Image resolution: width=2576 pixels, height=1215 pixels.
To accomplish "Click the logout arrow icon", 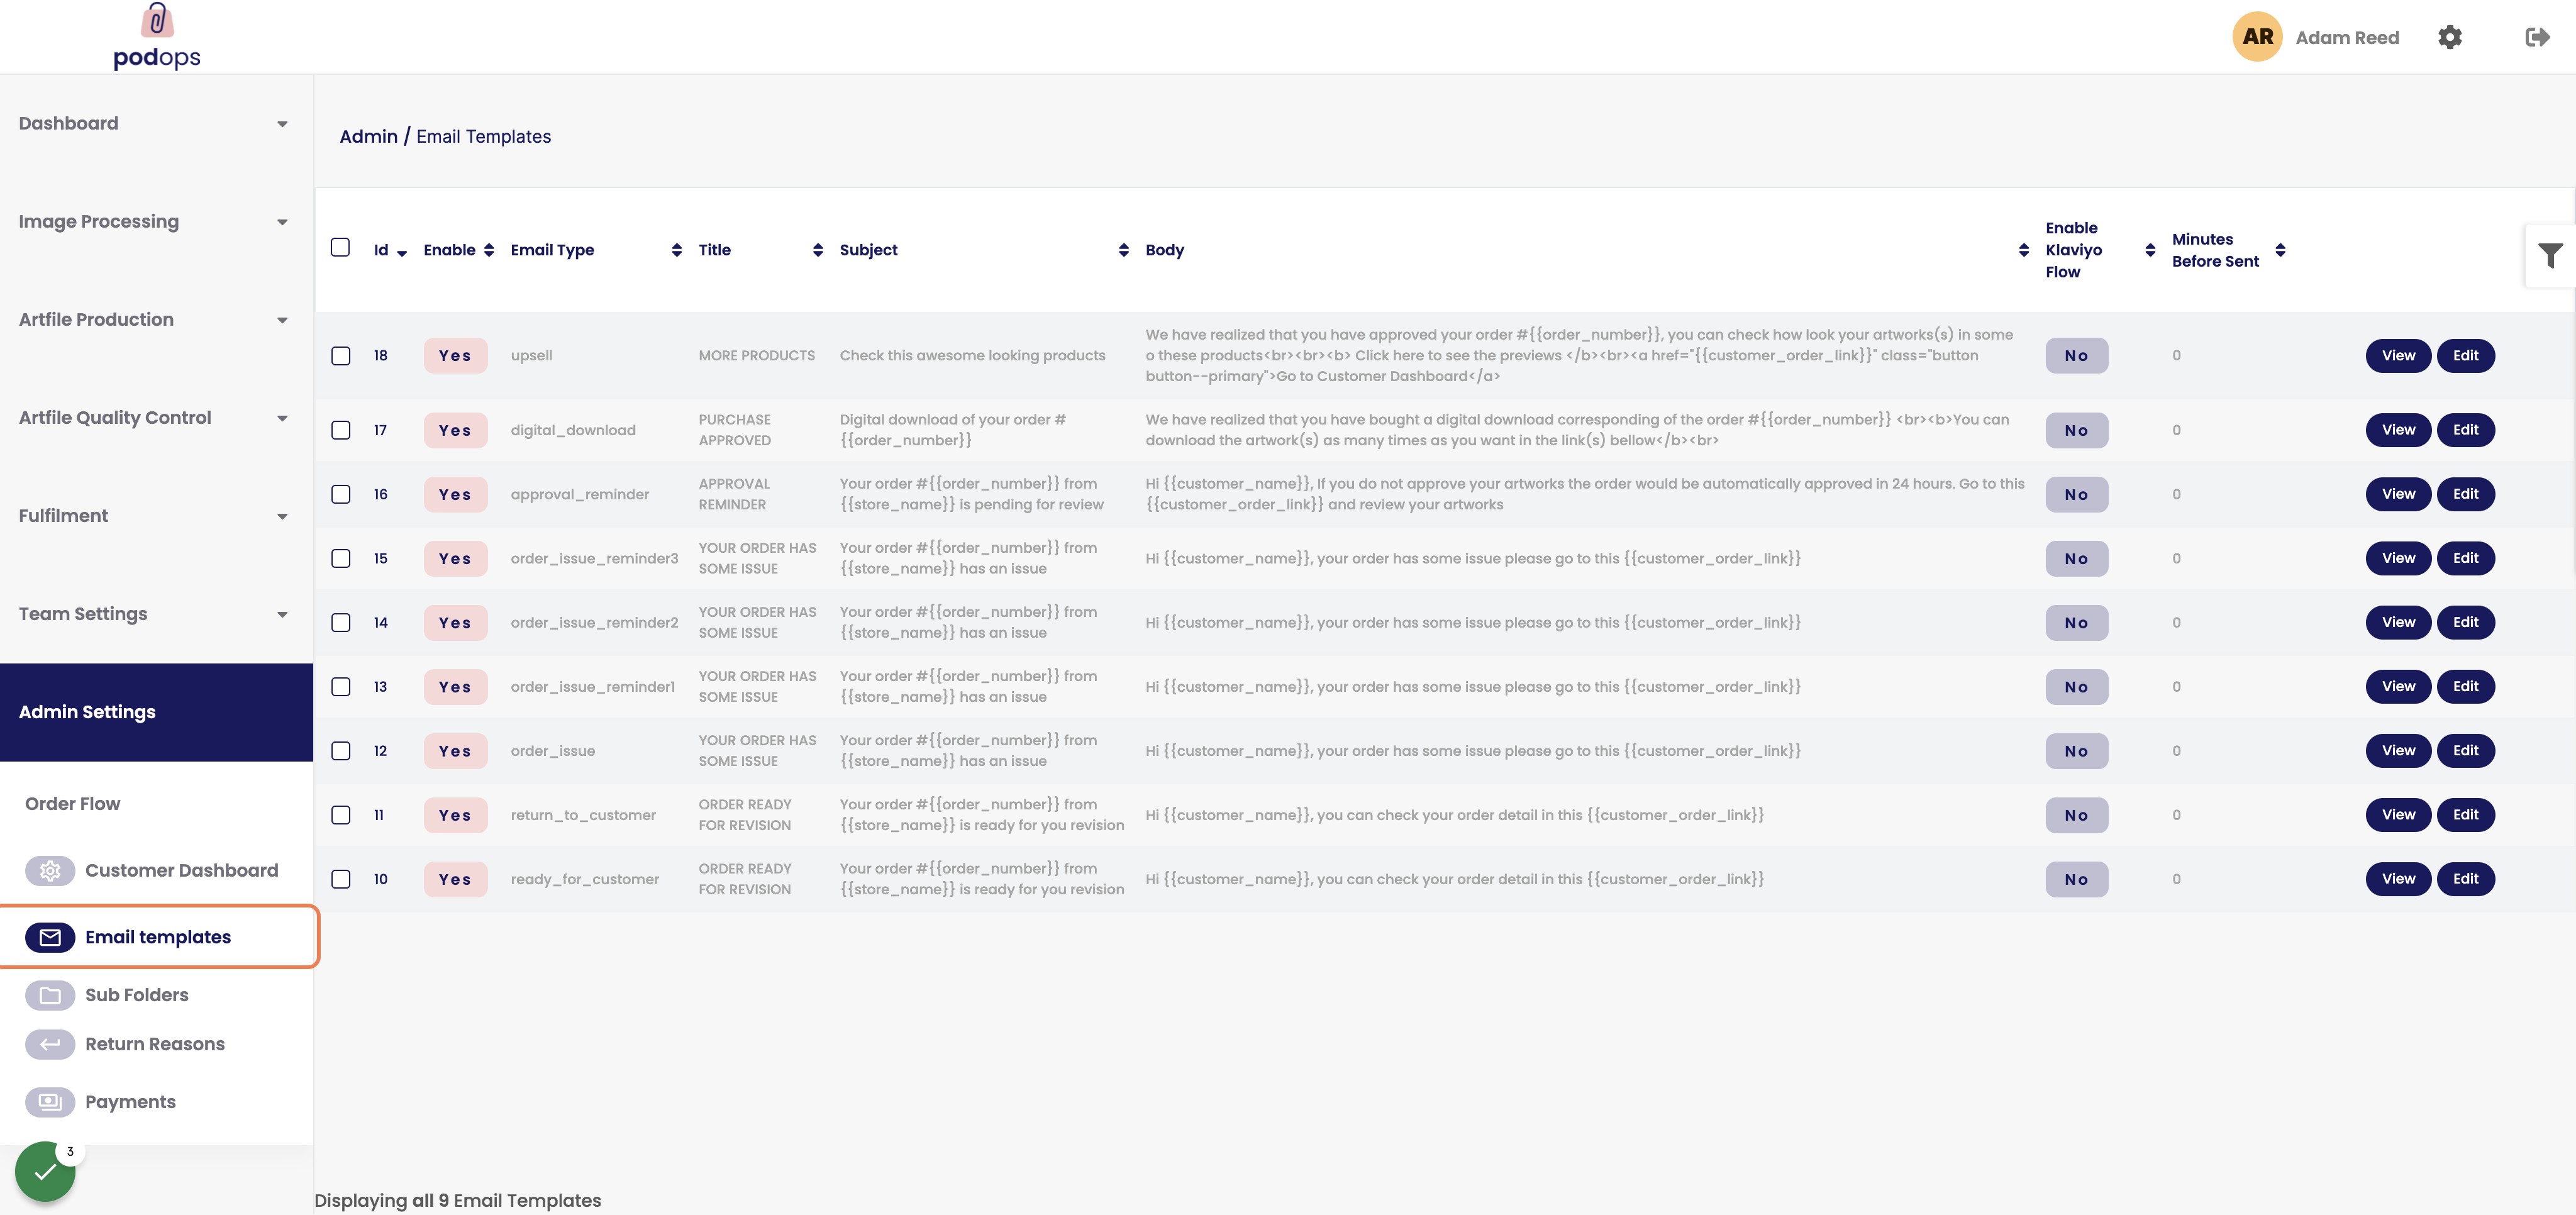I will [x=2537, y=37].
